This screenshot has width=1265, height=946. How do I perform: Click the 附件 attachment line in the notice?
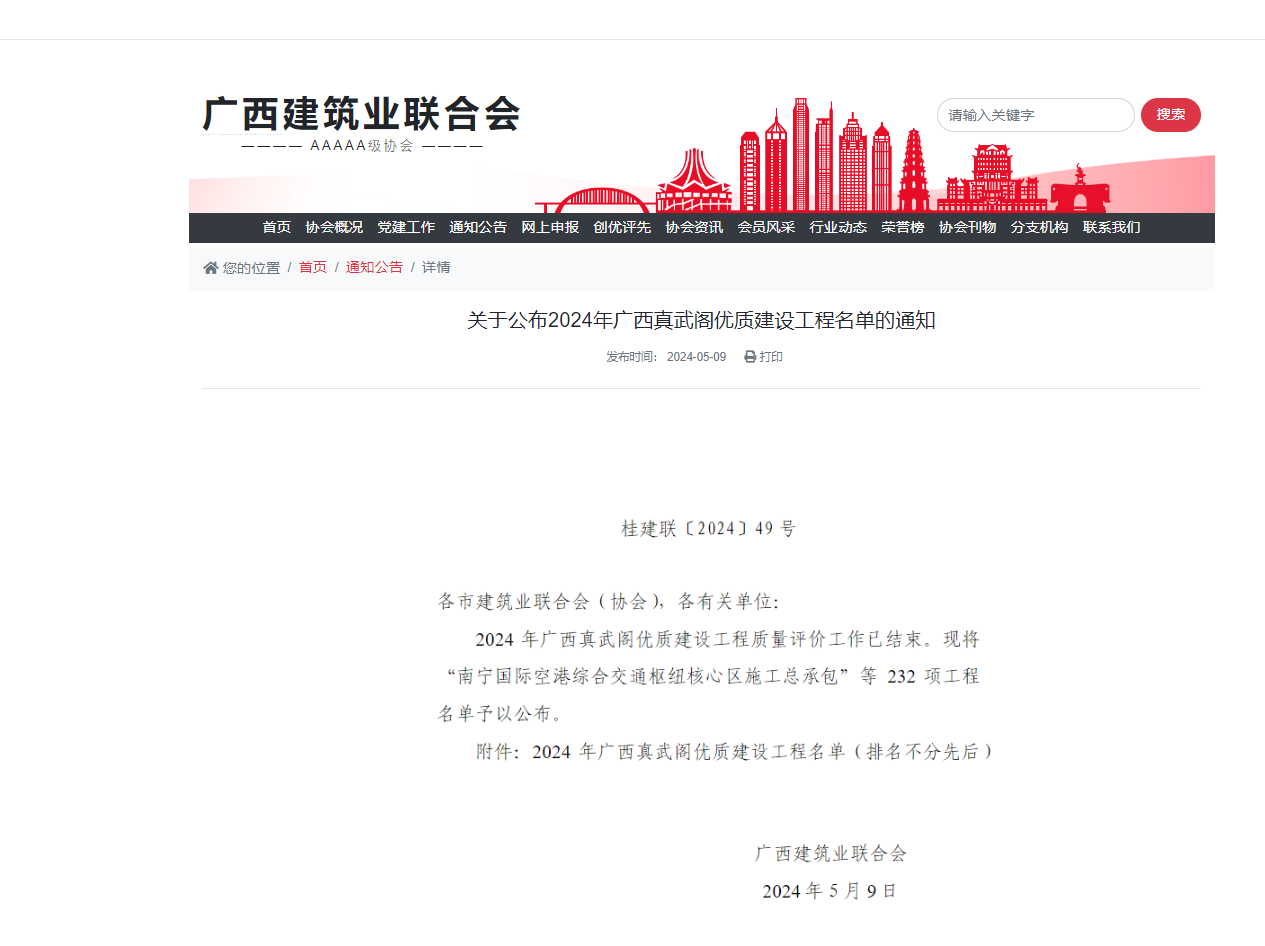(734, 752)
